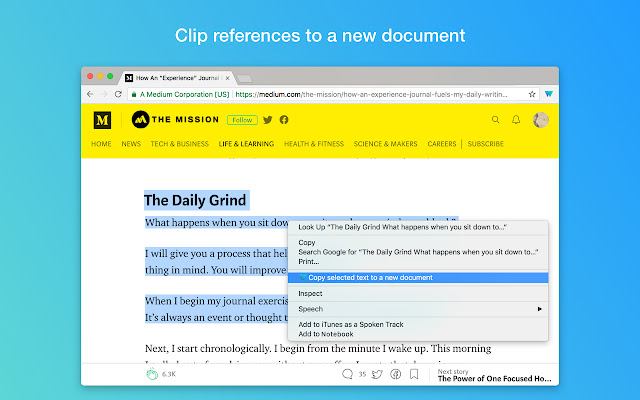Close the Medium article browser tab
Viewport: 640px width, 400px height.
point(228,78)
